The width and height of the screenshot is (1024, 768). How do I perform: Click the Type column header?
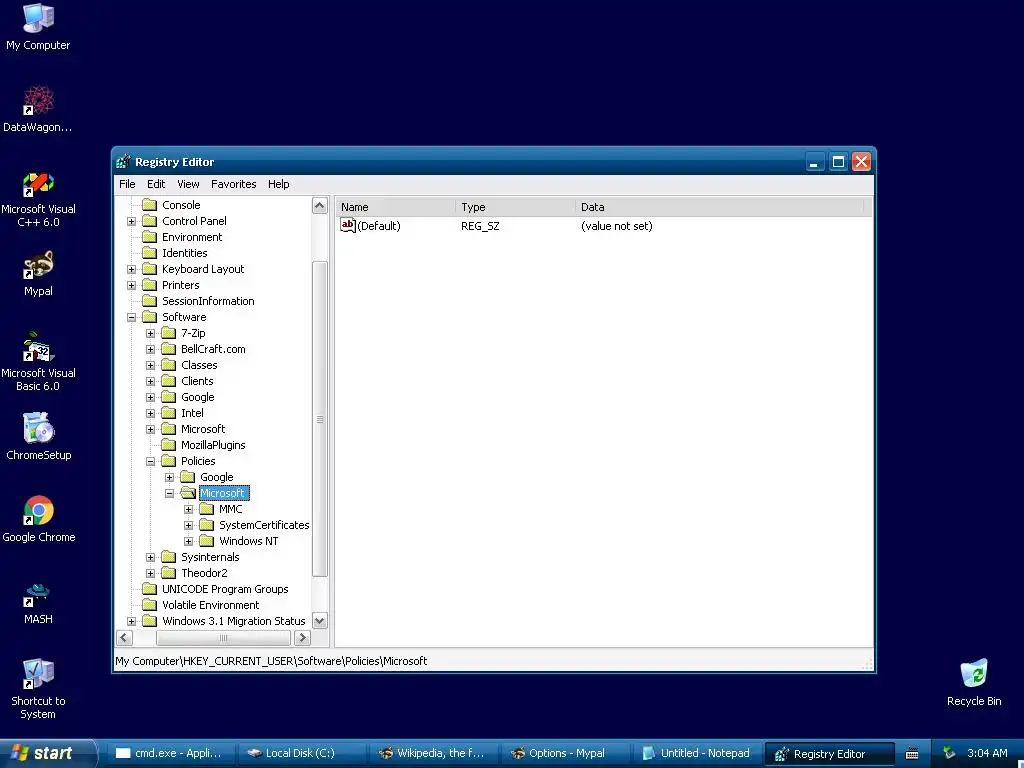coord(515,207)
